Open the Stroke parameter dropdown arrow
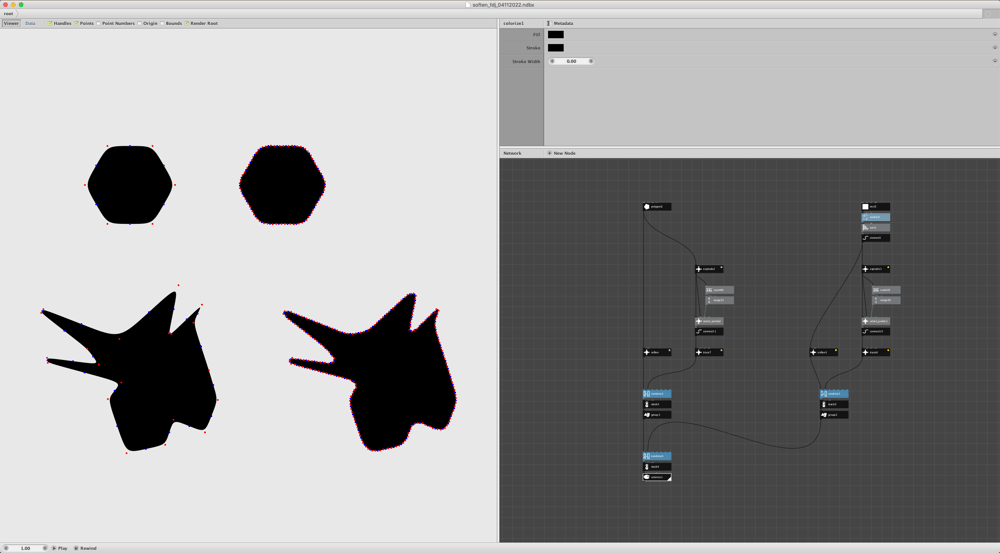 994,48
